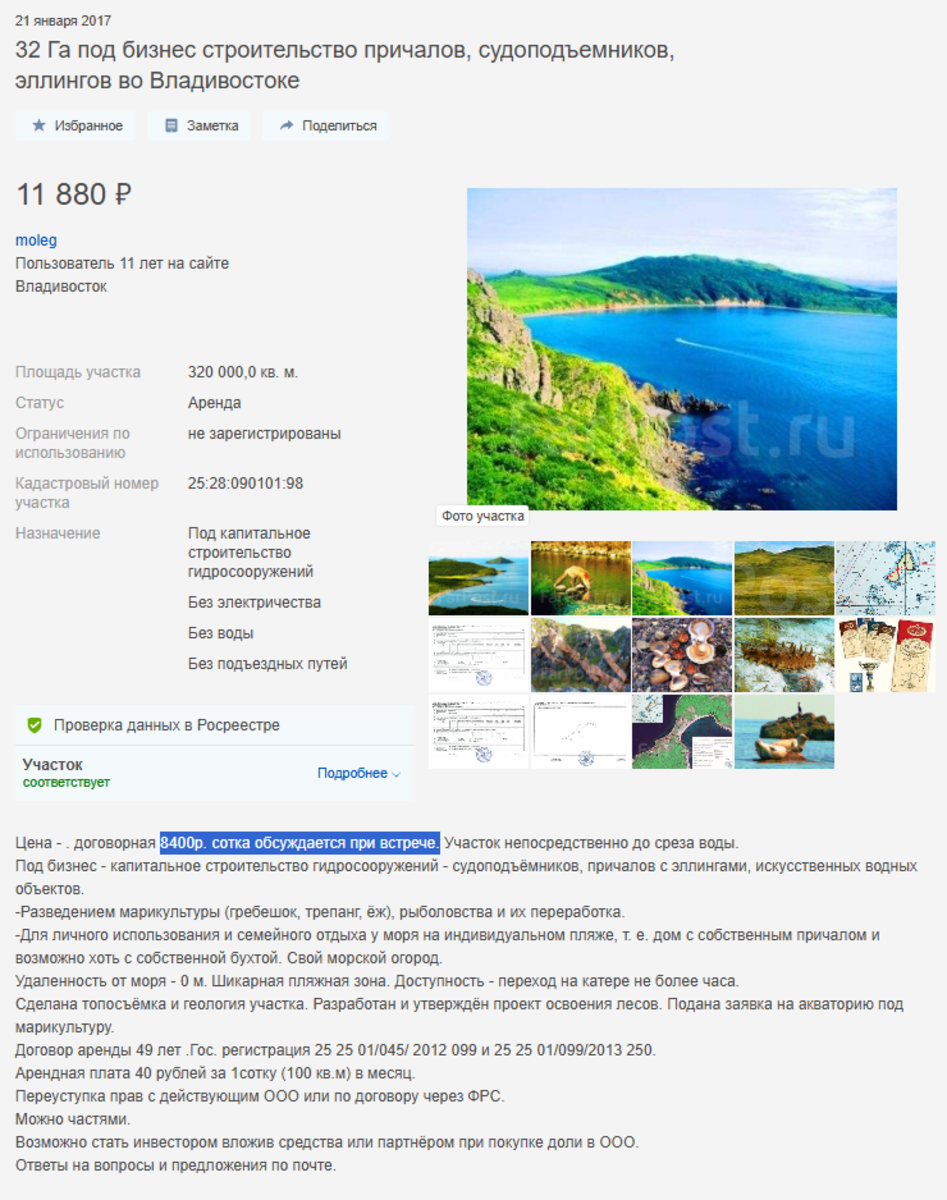Select the first thumbnail of the coastline
947x1200 pixels.
(x=479, y=578)
